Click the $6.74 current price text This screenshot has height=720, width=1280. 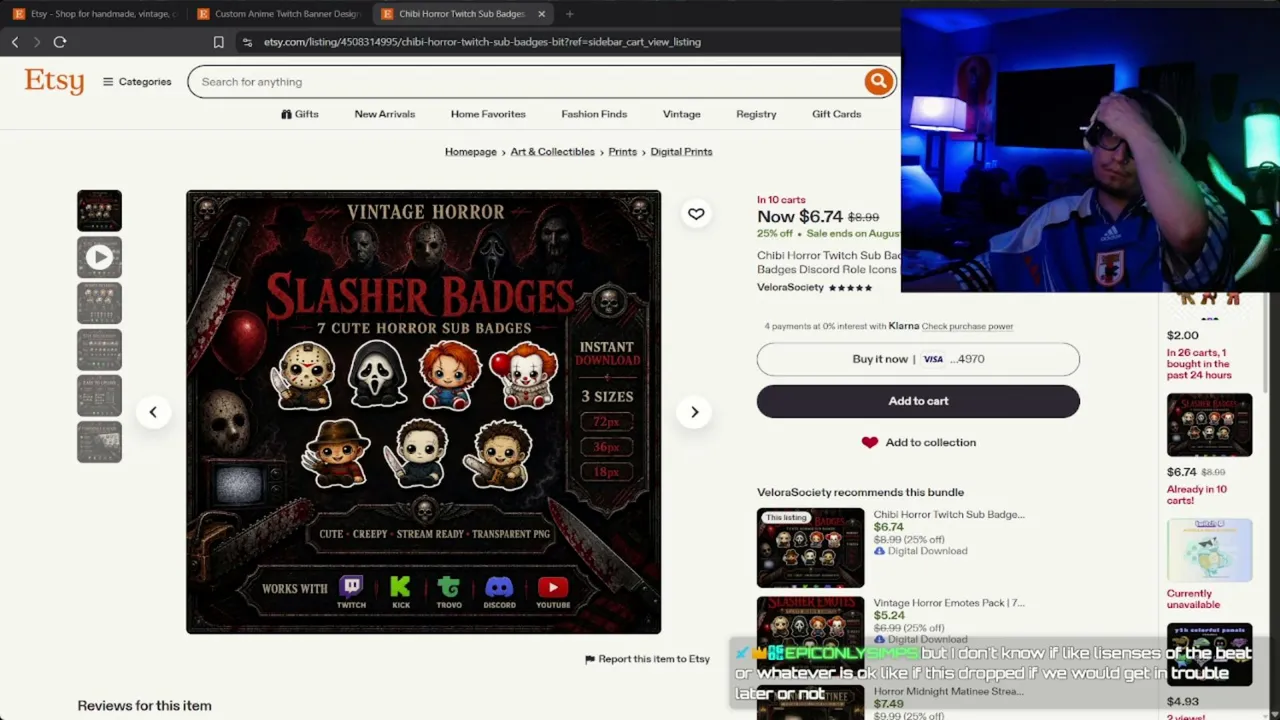(x=800, y=217)
